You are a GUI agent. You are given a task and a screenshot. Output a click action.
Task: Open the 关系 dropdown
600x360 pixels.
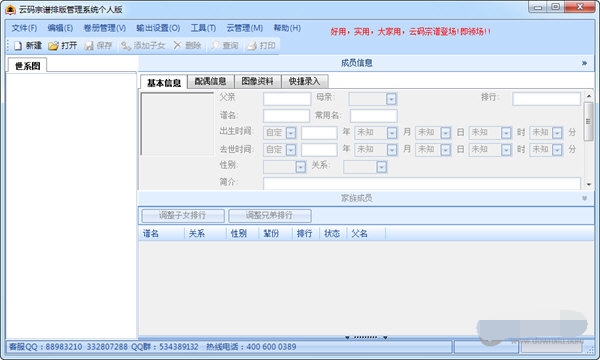coord(382,167)
